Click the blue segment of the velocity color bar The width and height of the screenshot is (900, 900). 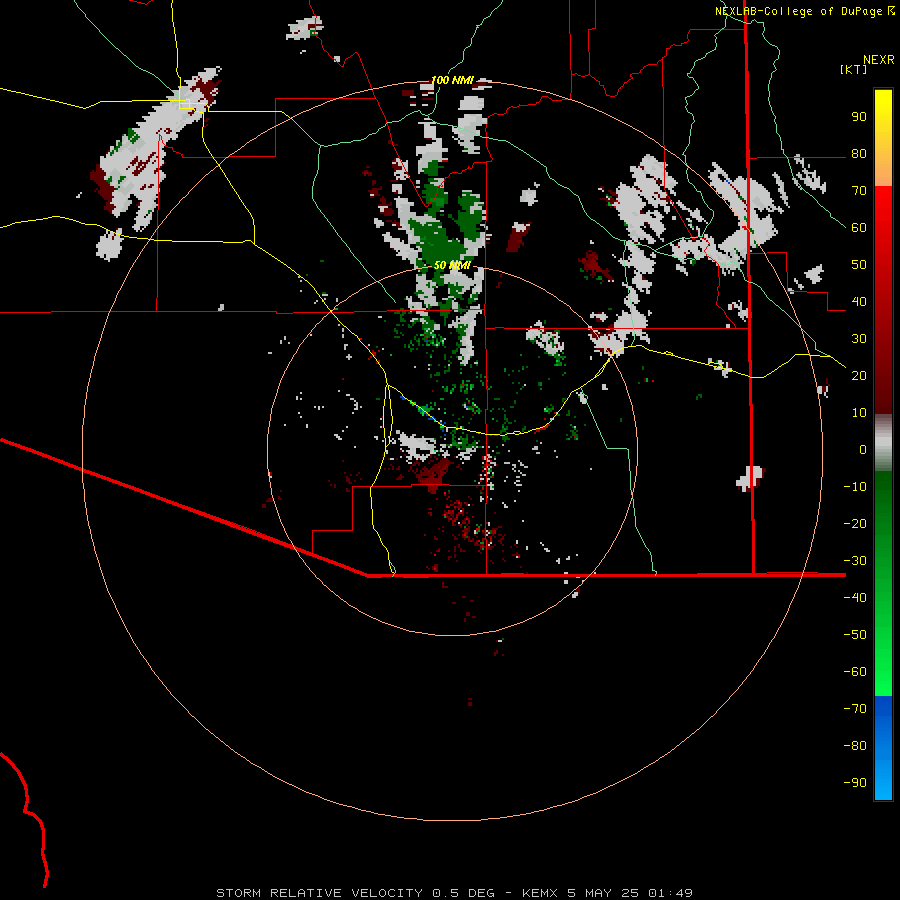[883, 748]
